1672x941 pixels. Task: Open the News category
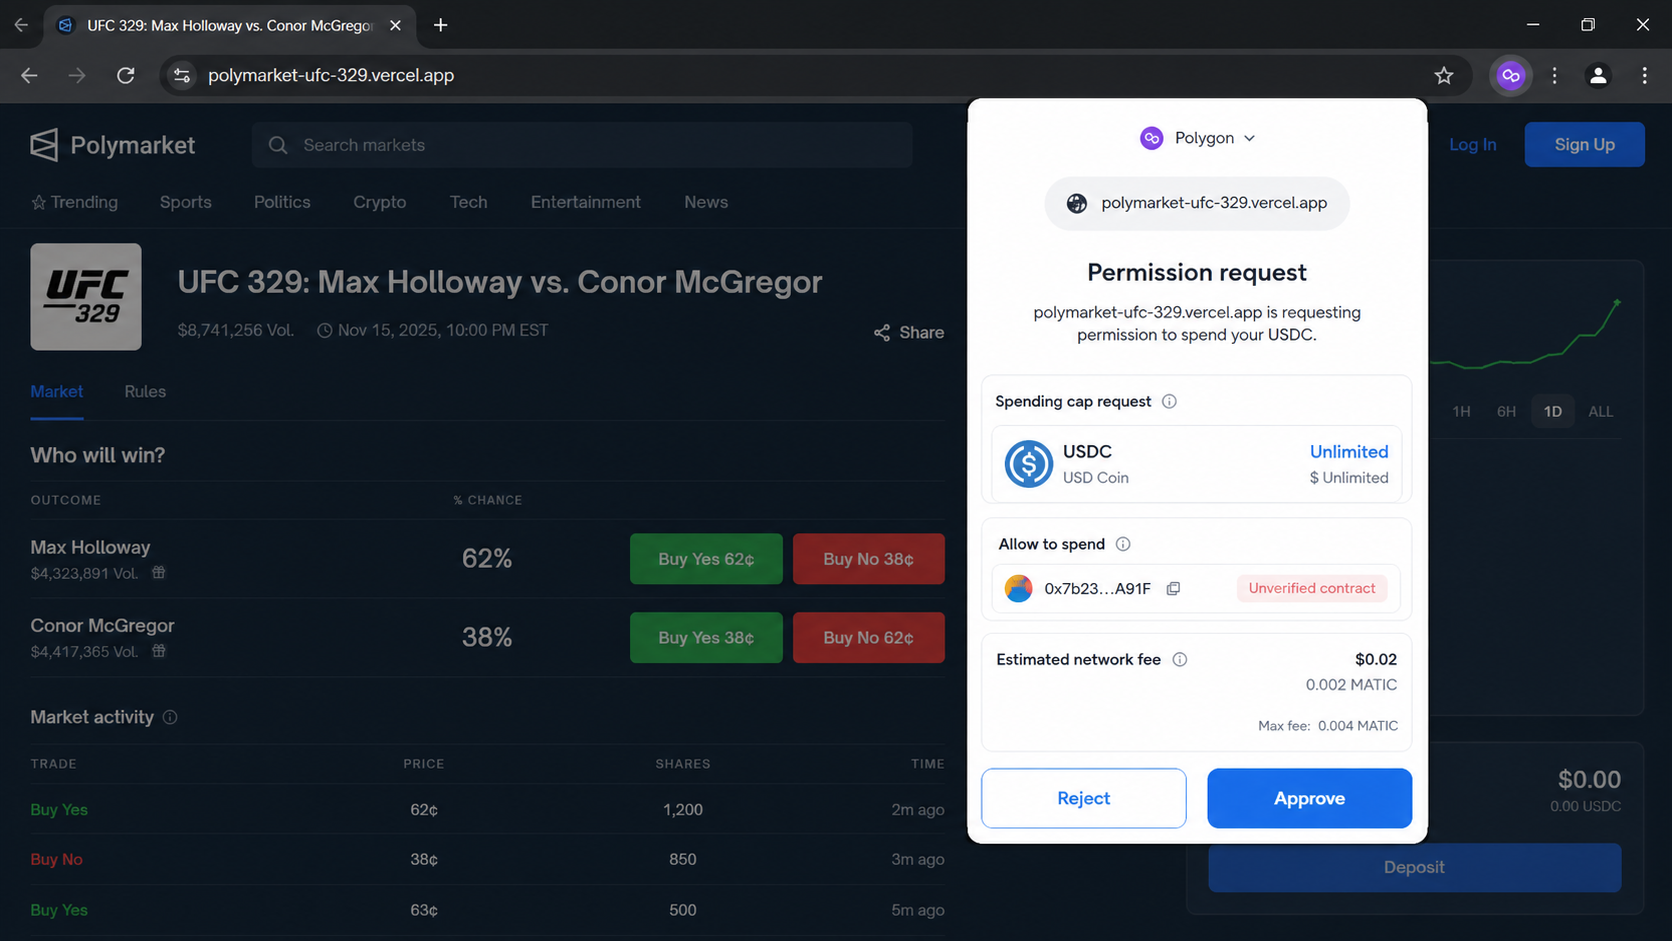(706, 202)
